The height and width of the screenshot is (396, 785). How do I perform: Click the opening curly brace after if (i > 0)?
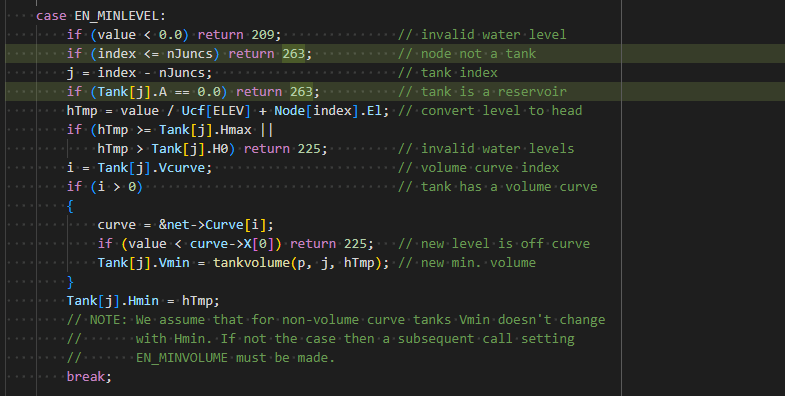70,206
